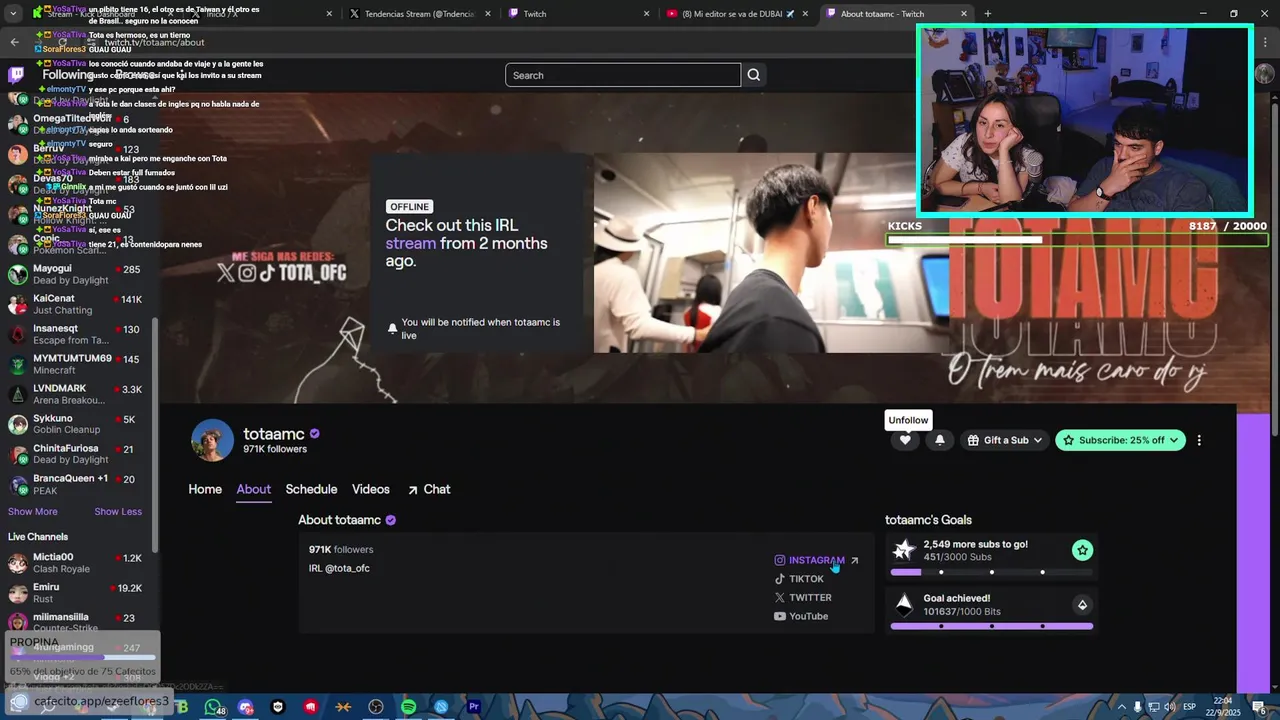Open Premiere Pro from the taskbar

474,707
